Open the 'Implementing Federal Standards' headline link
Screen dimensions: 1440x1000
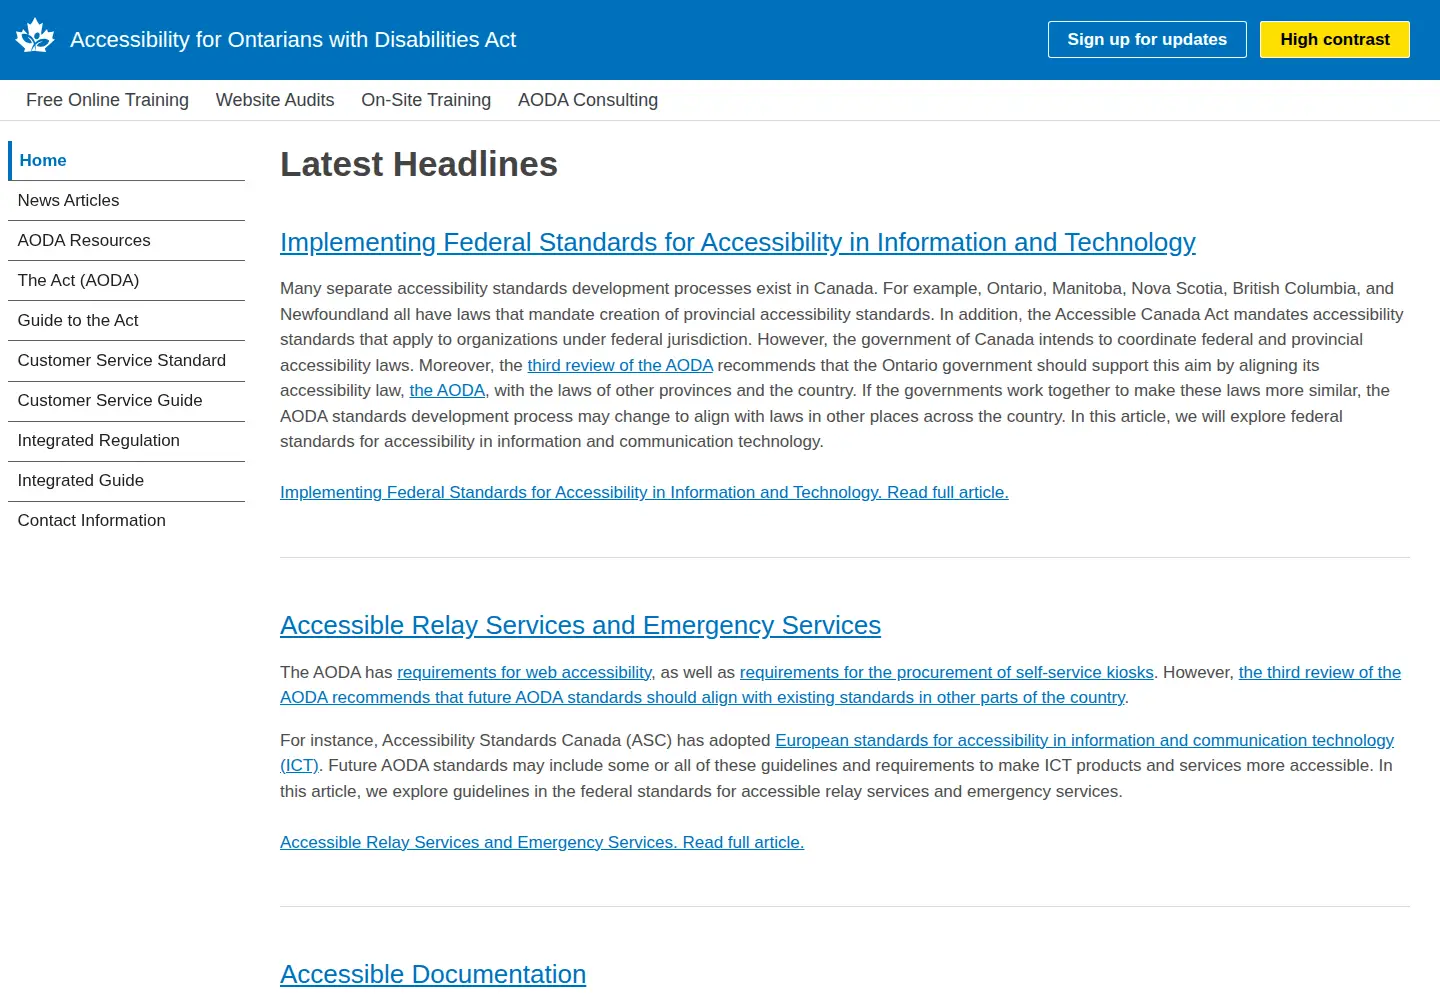point(738,242)
